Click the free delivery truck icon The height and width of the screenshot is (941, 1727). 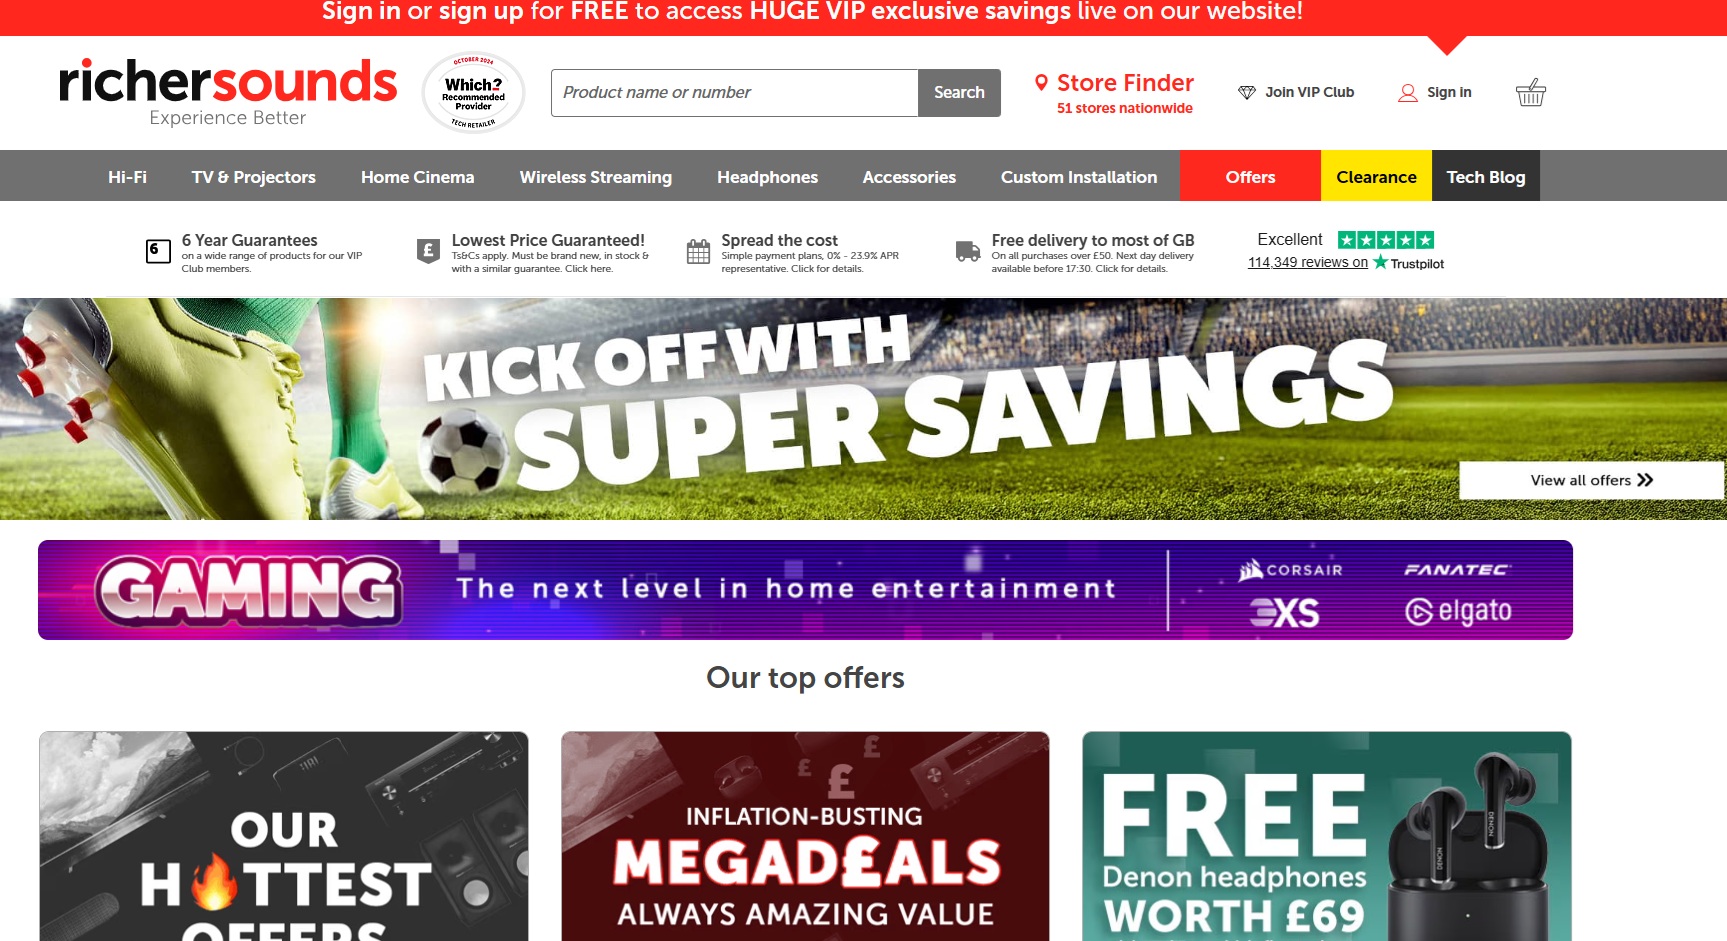pos(968,251)
